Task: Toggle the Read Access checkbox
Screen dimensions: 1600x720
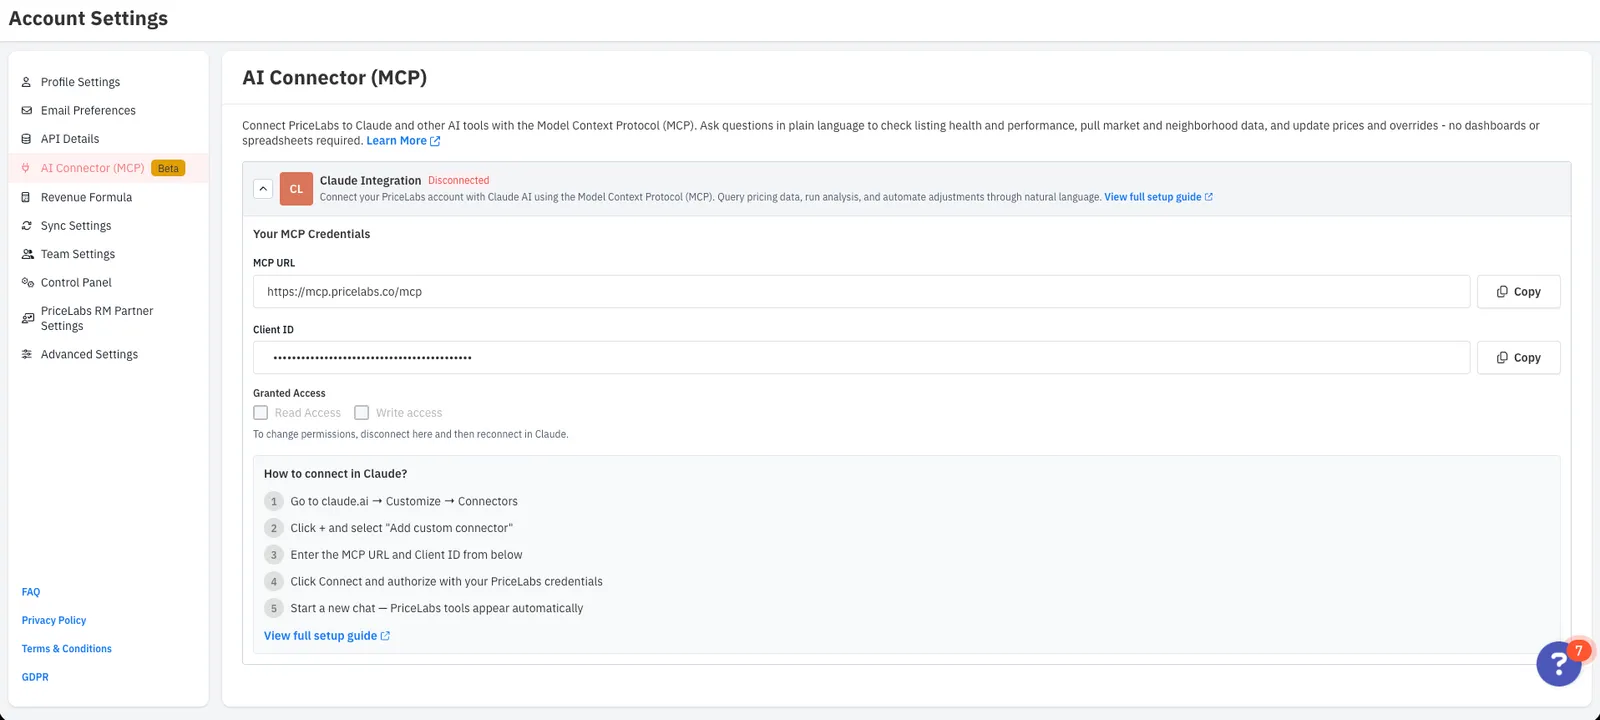Action: (261, 412)
